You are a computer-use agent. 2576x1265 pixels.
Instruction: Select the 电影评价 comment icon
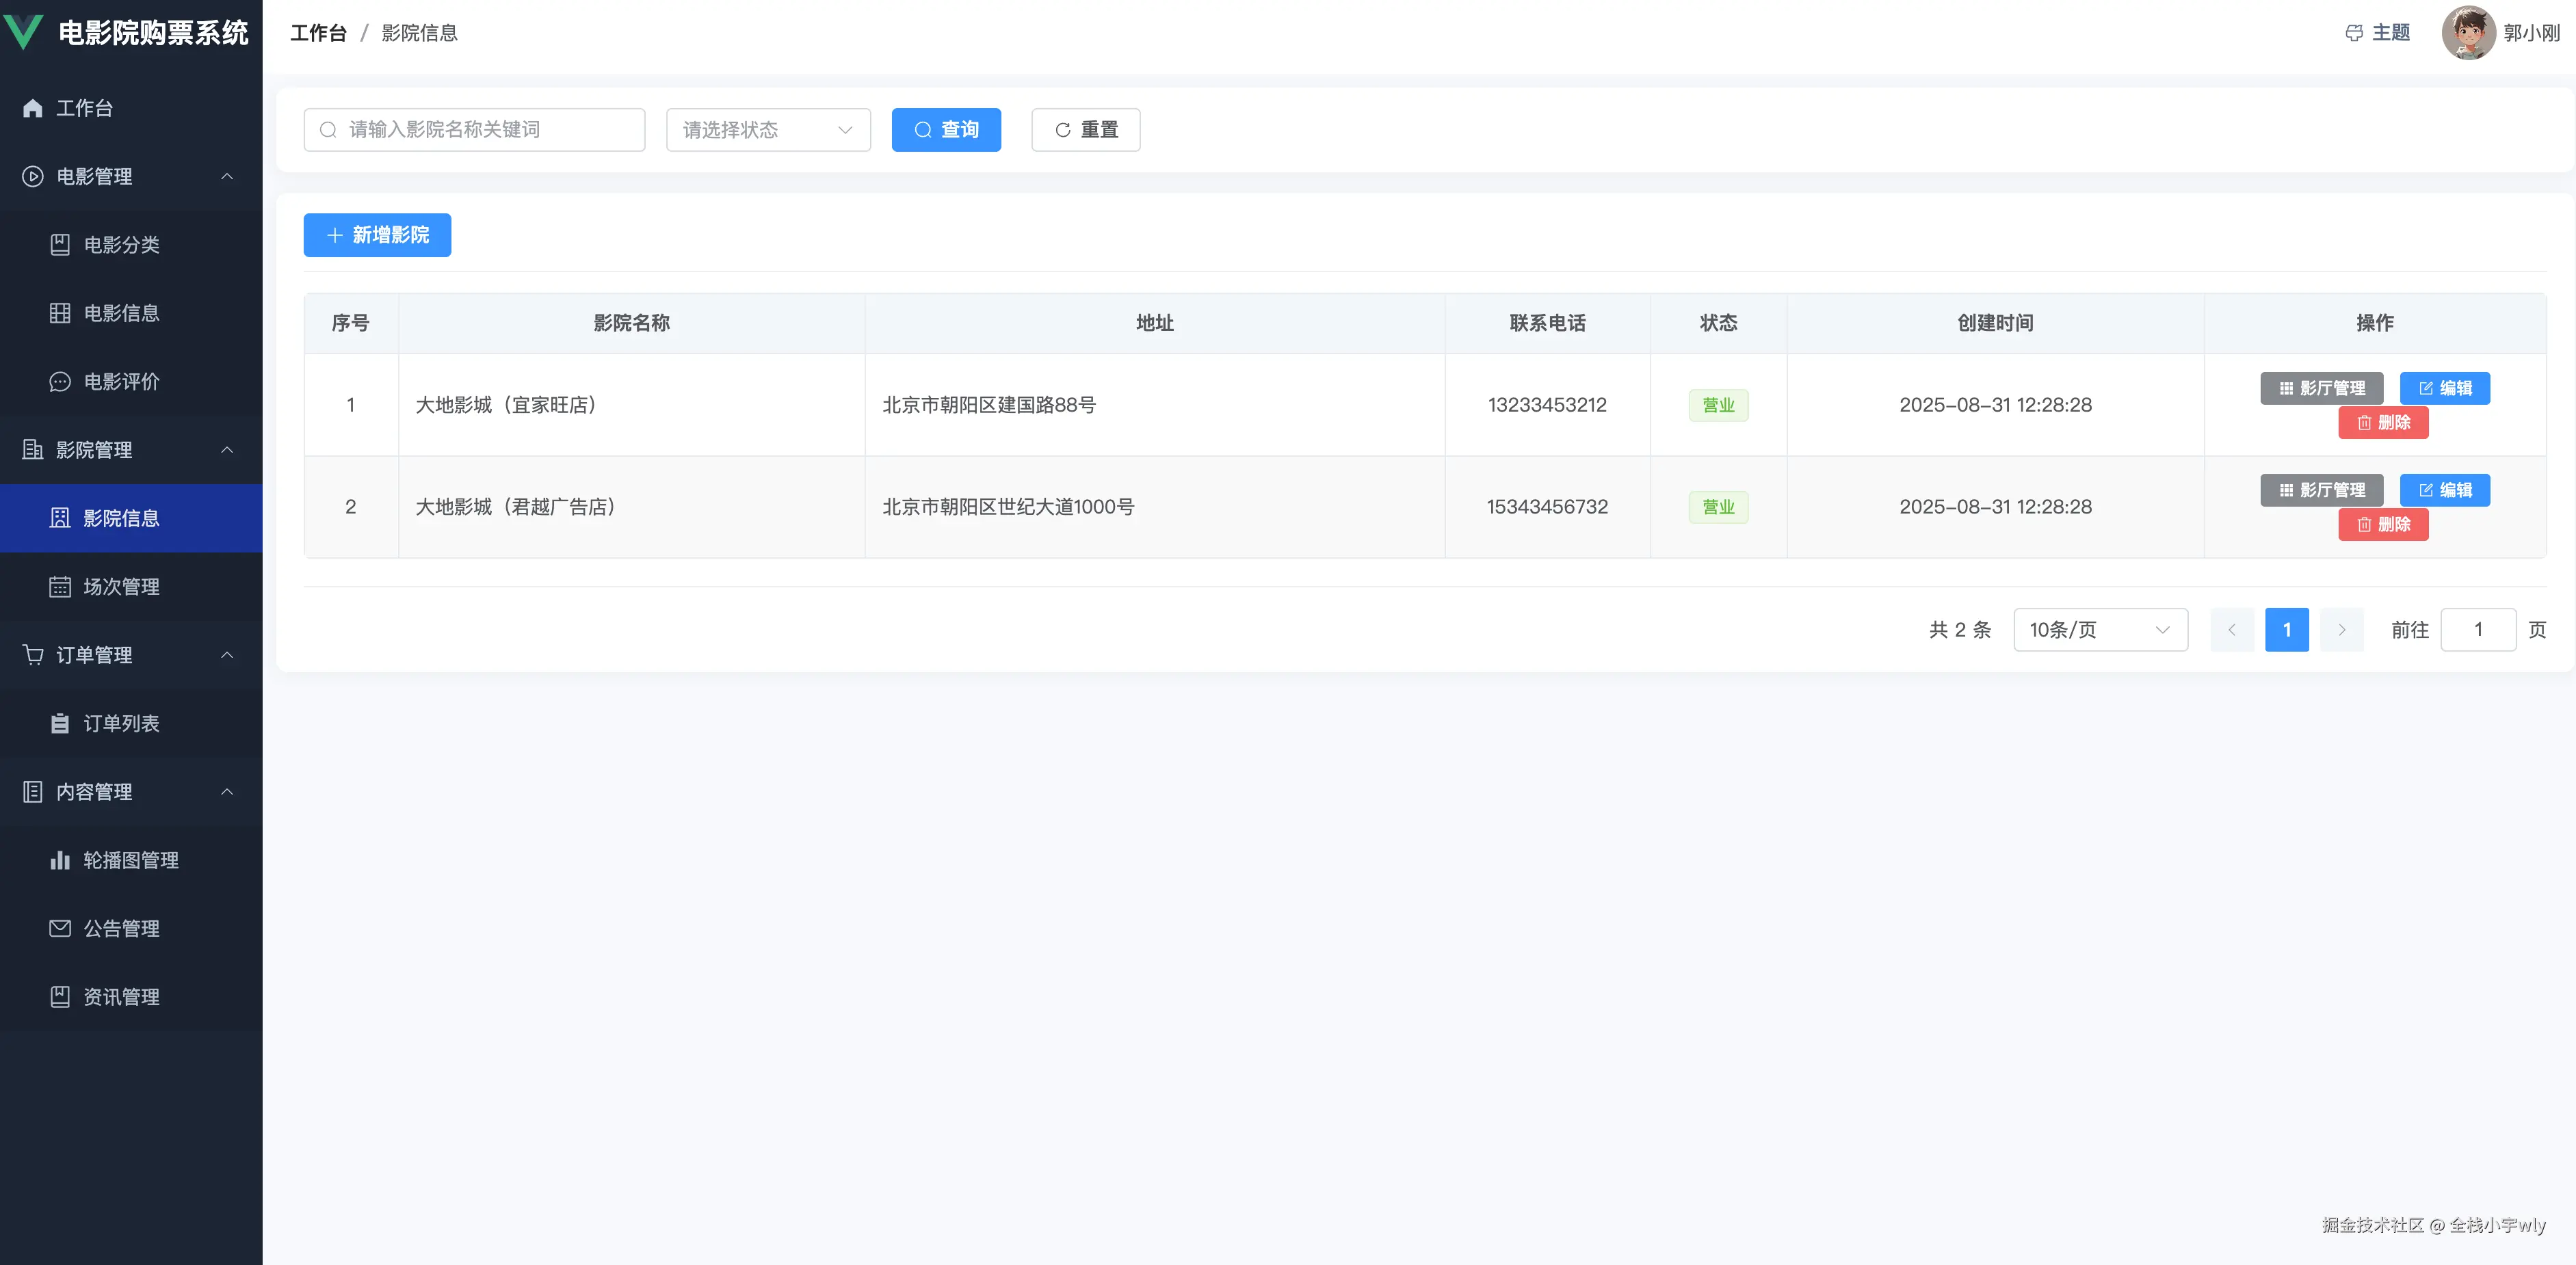click(59, 381)
